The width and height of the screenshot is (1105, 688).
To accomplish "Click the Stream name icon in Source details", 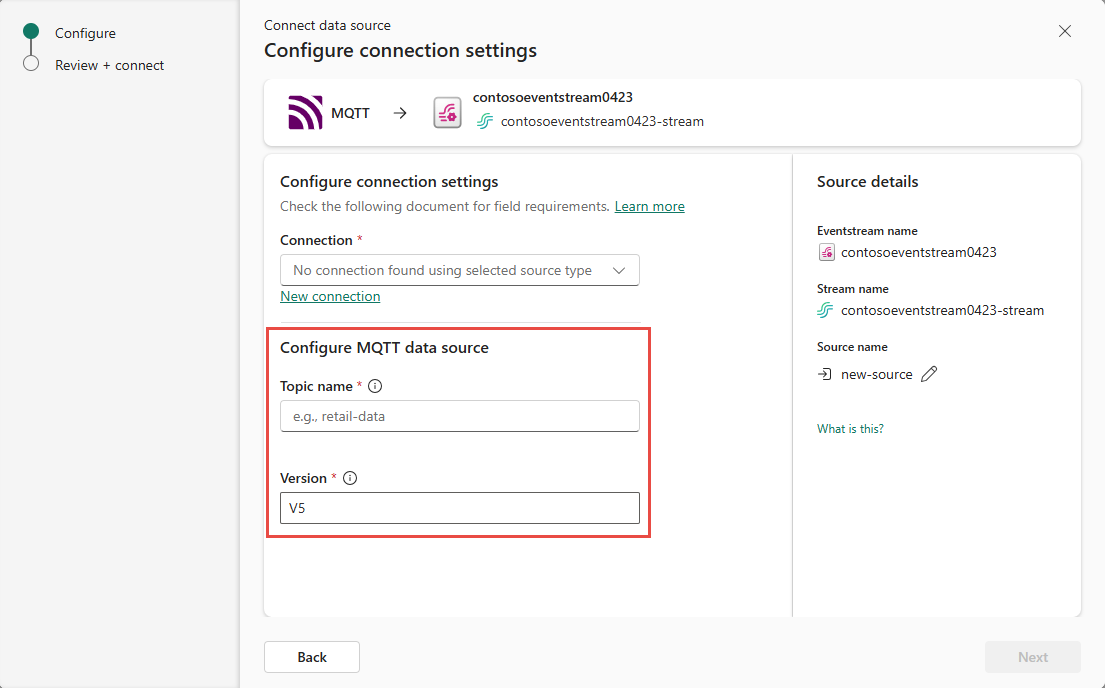I will [x=825, y=310].
